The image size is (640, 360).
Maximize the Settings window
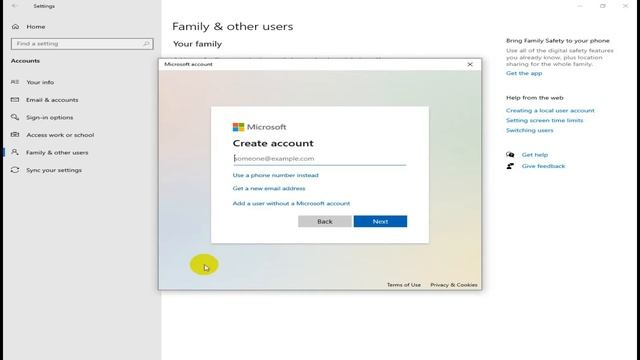[602, 6]
